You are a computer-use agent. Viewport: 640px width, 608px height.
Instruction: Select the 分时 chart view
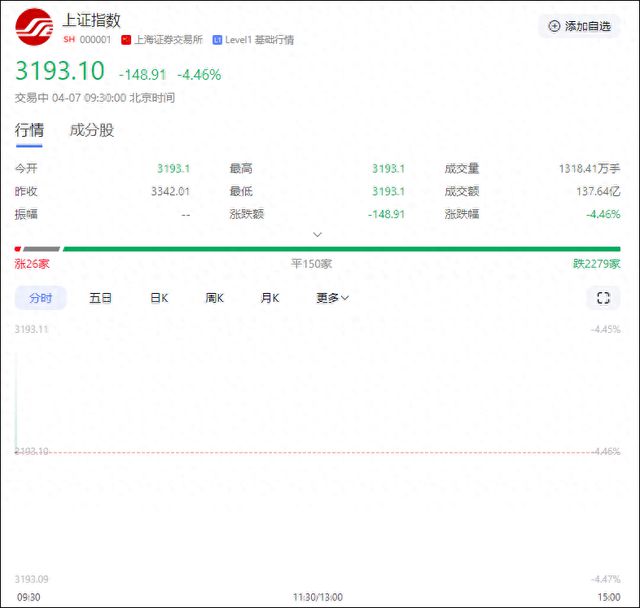coord(40,298)
